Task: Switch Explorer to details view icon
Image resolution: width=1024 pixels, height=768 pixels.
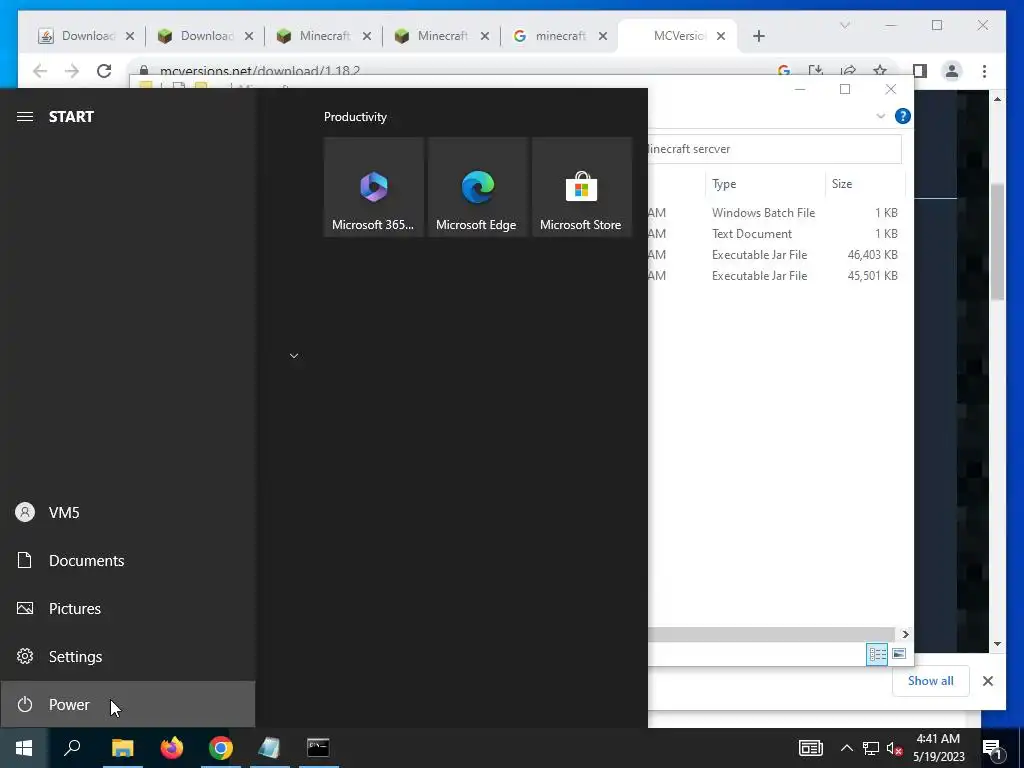Action: tap(876, 654)
